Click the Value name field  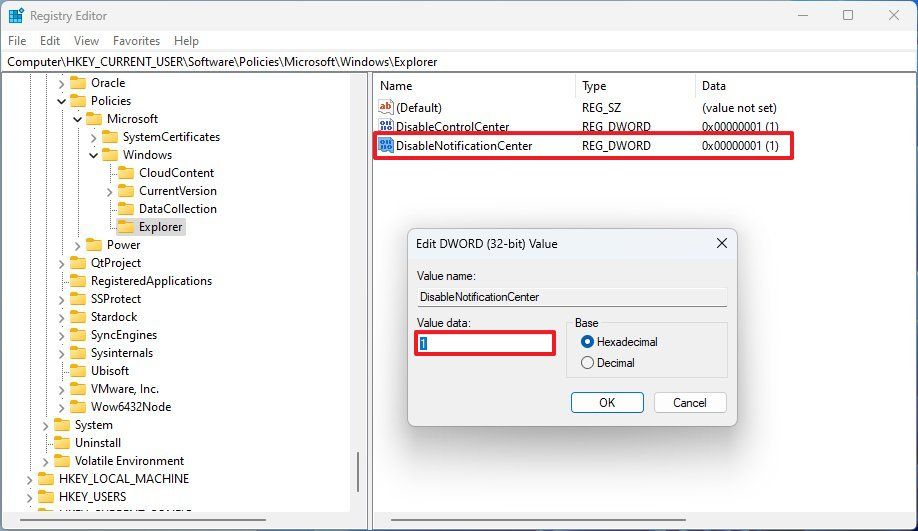571,297
